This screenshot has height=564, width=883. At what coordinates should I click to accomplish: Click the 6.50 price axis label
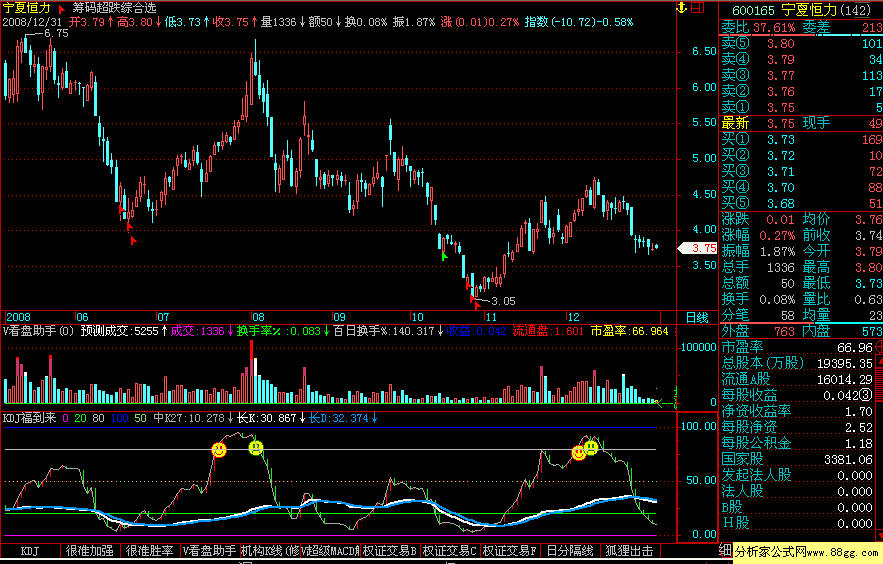(x=704, y=51)
